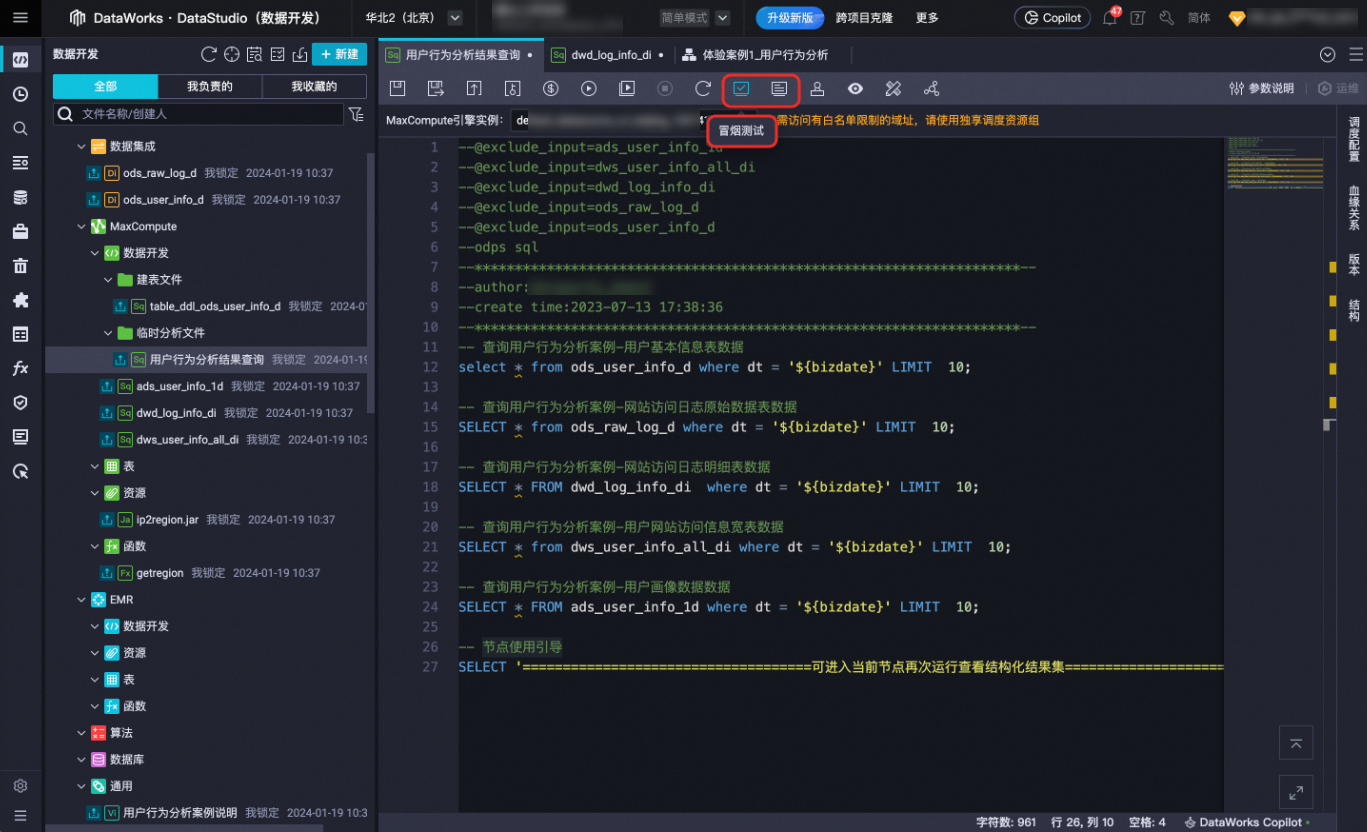Click the cost estimate dollar icon
The width and height of the screenshot is (1367, 832).
point(550,89)
